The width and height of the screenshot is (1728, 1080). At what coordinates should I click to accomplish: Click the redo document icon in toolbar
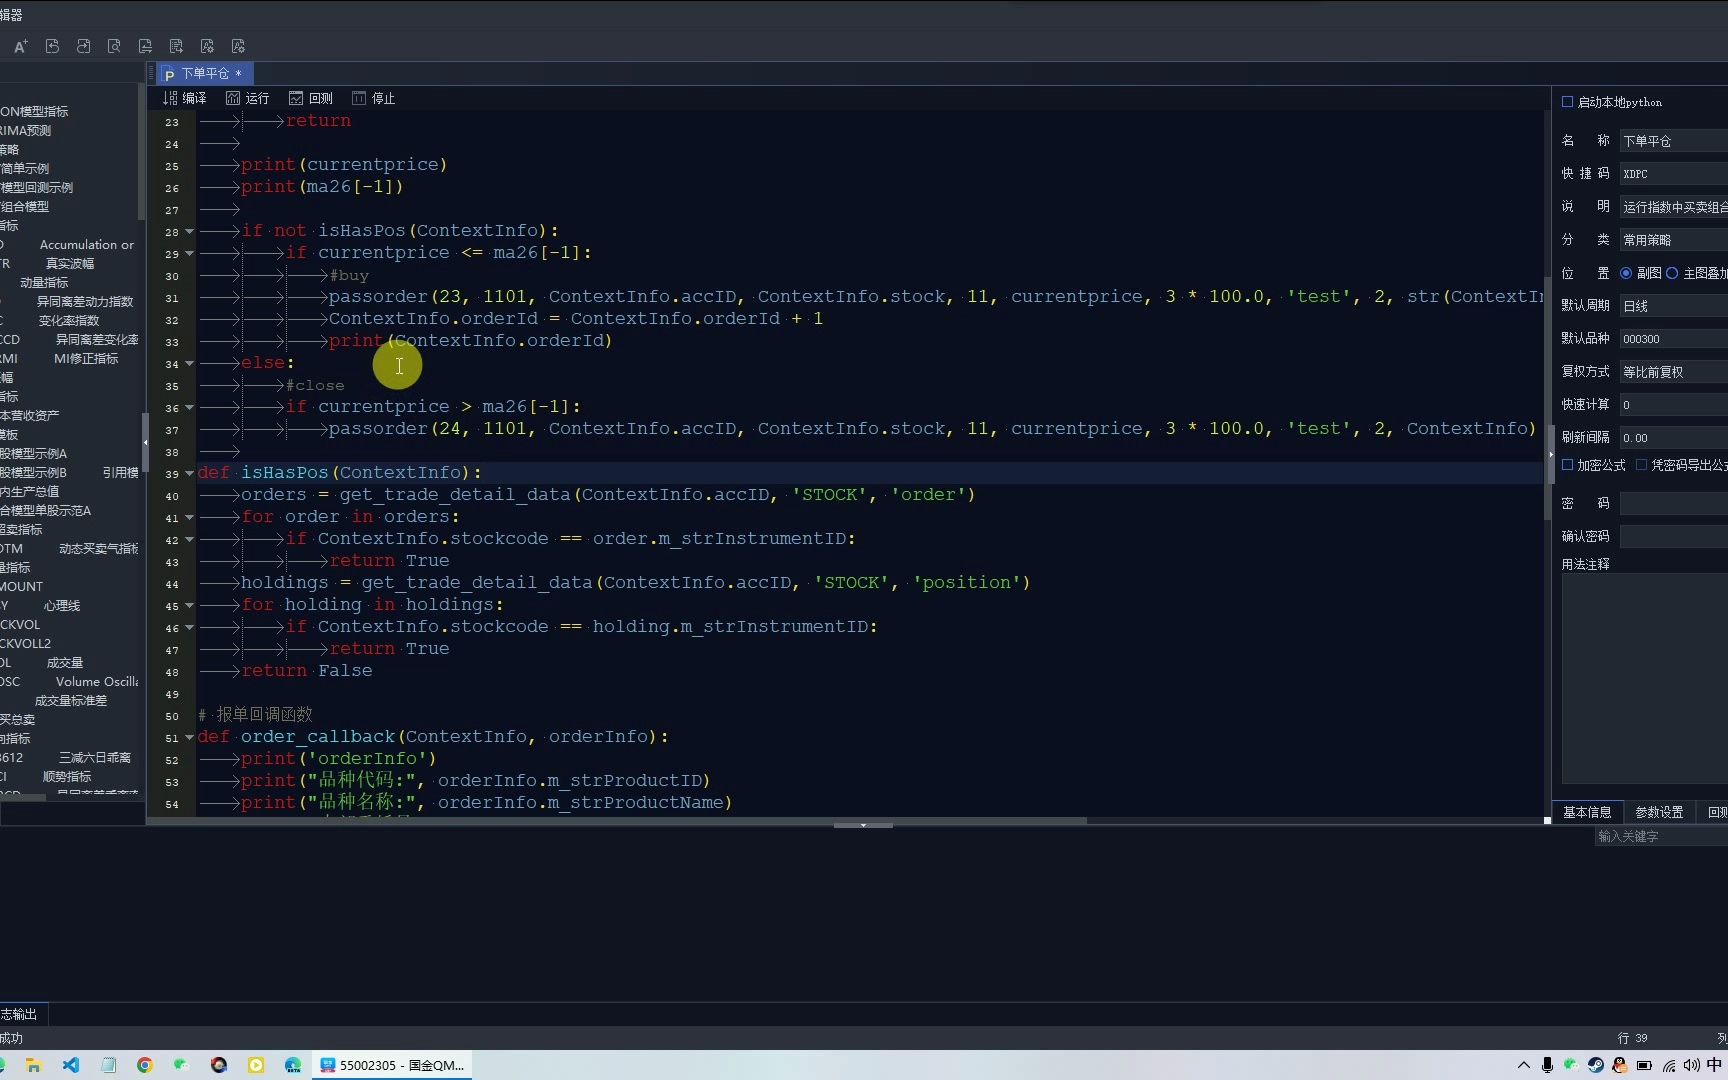(84, 46)
